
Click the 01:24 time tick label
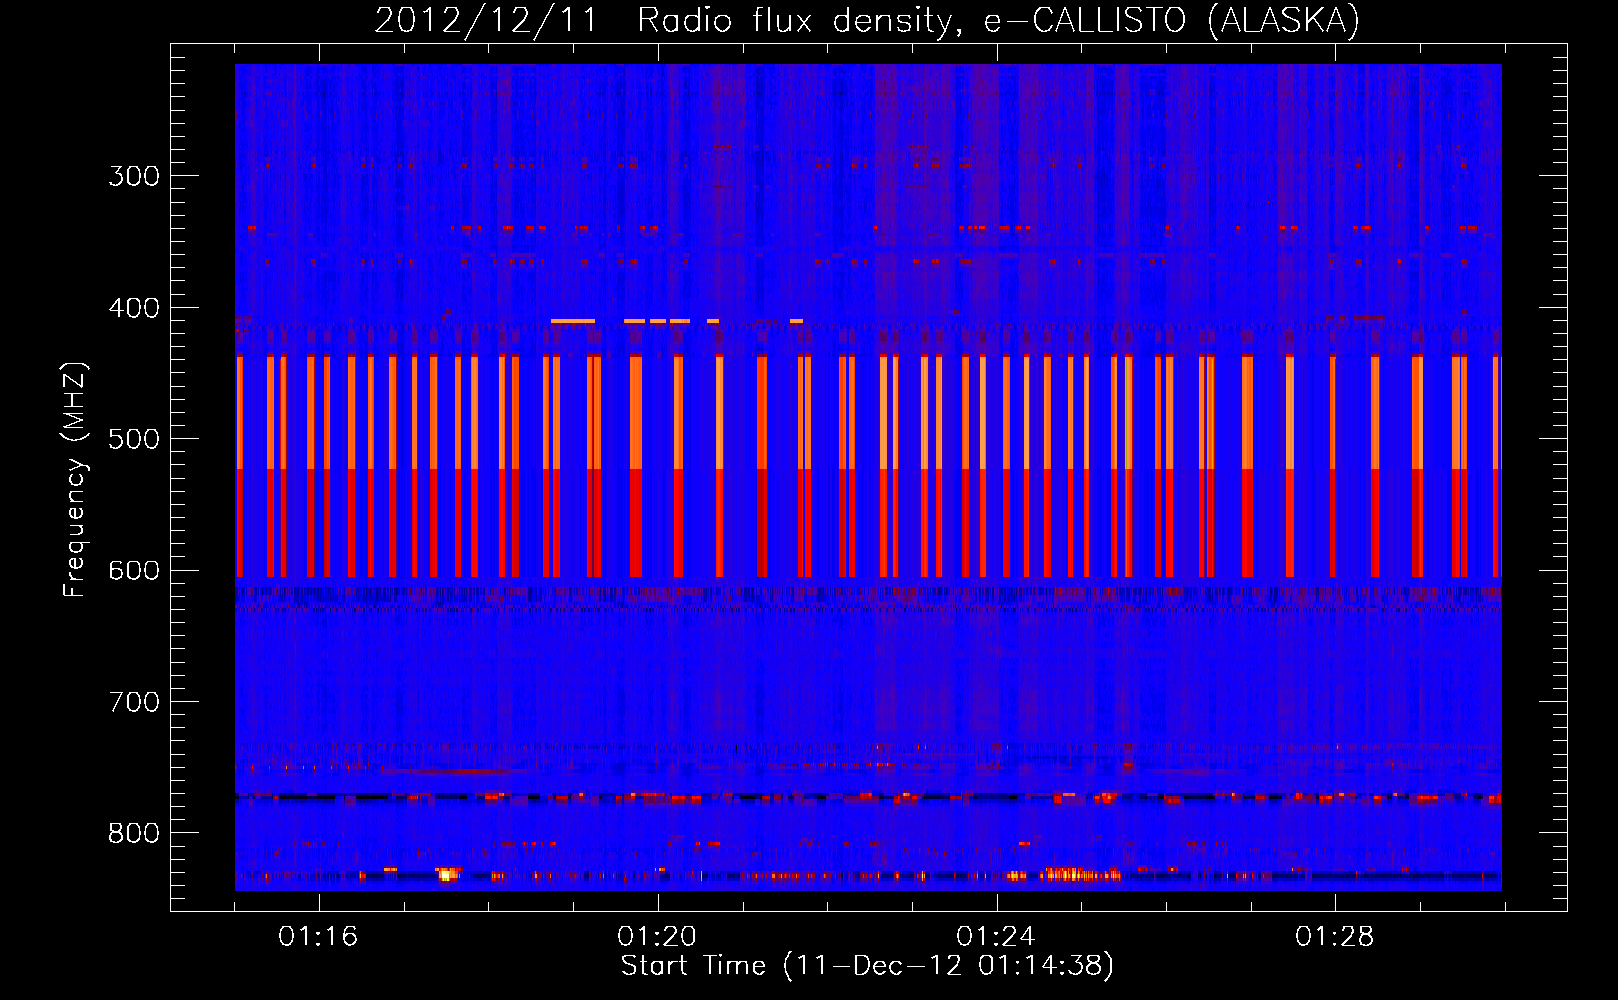point(996,936)
